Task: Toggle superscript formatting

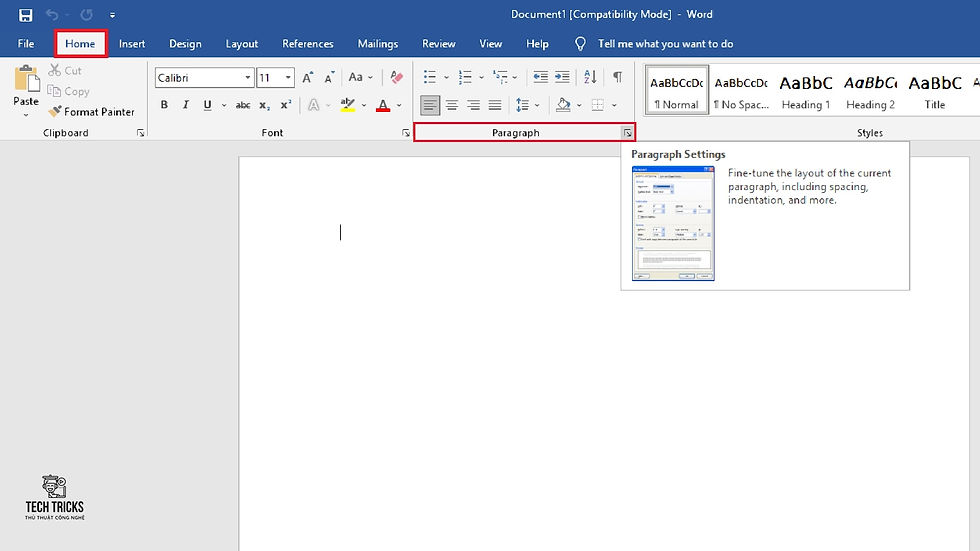Action: [286, 105]
